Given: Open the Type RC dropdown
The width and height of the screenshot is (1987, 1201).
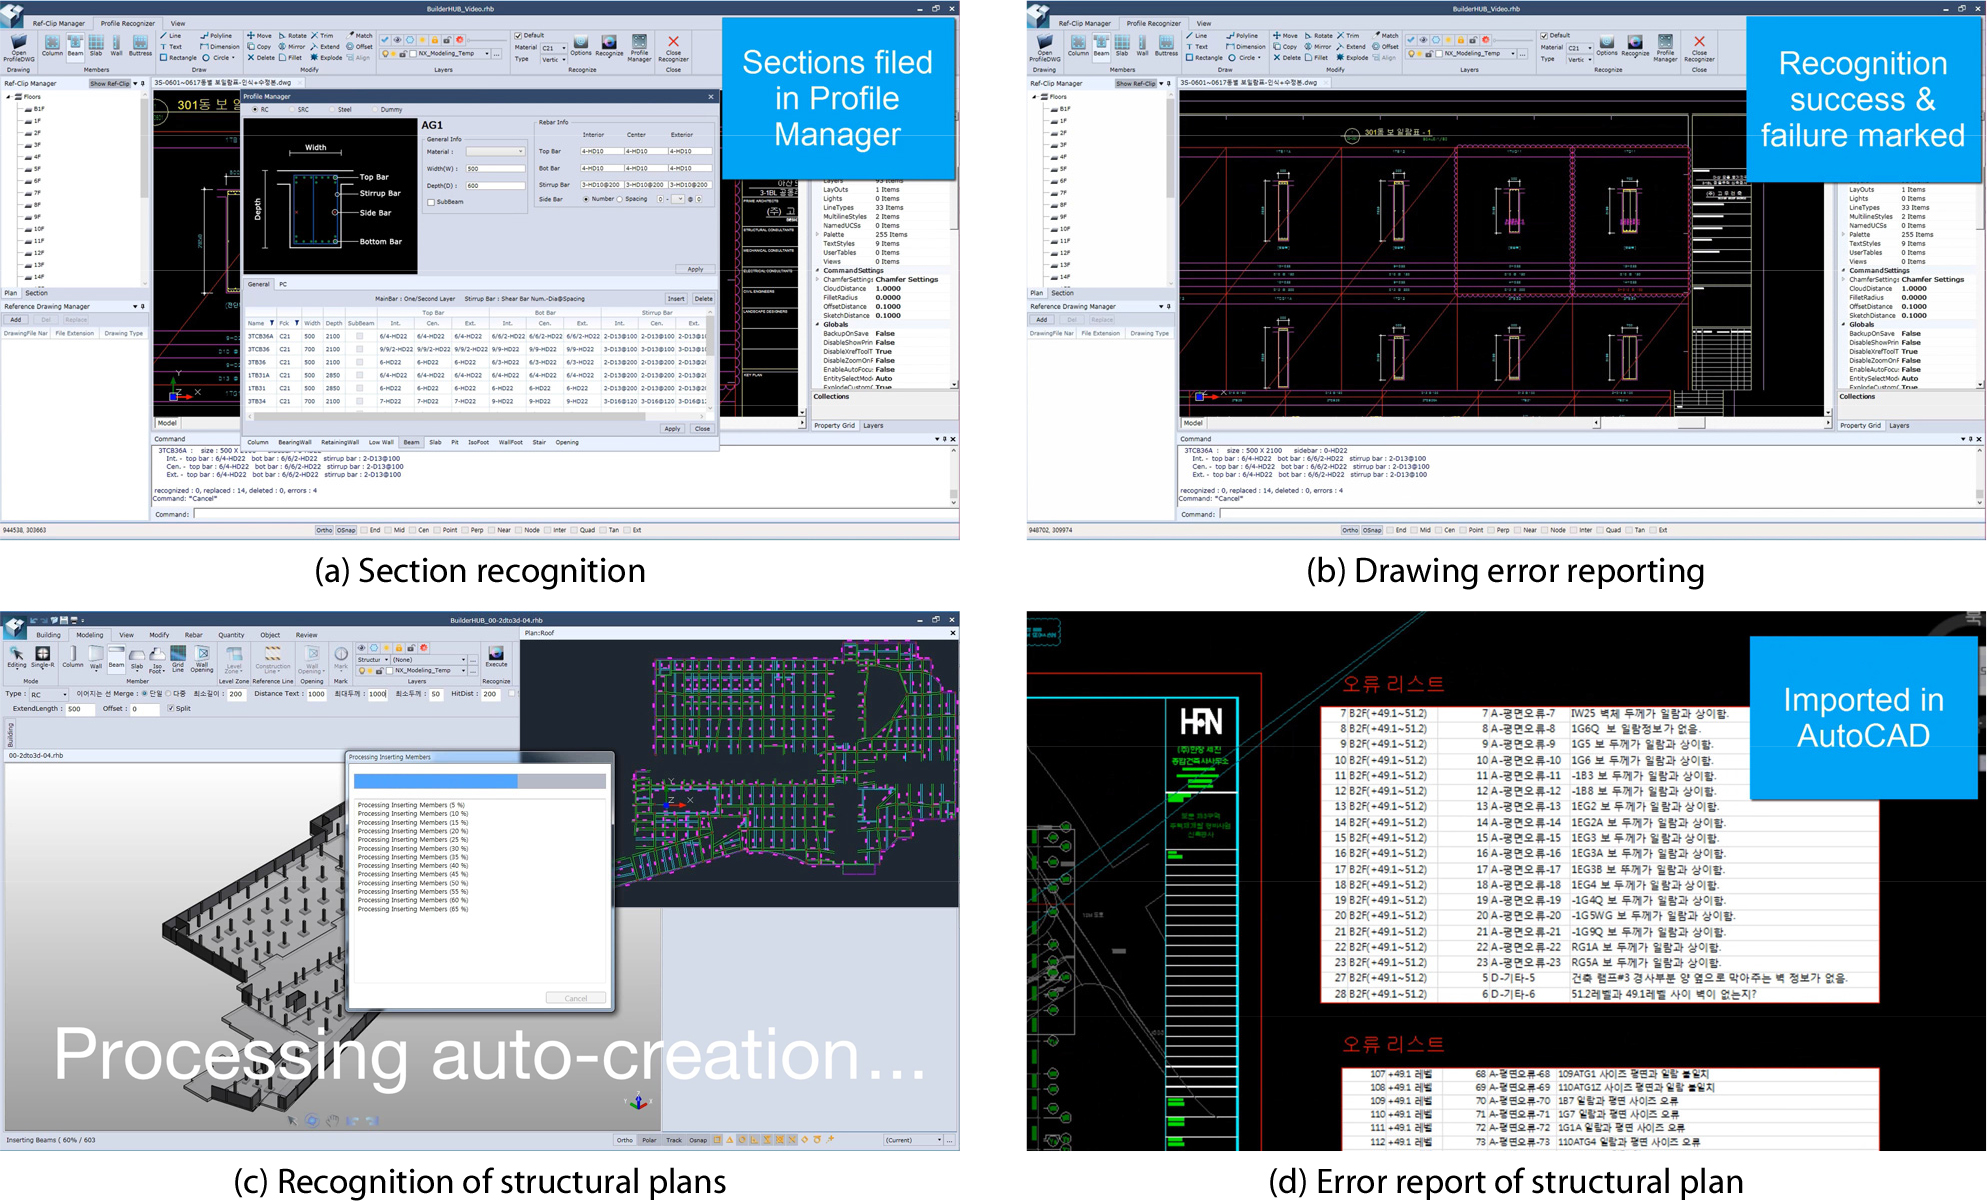Looking at the screenshot, I should 48,694.
